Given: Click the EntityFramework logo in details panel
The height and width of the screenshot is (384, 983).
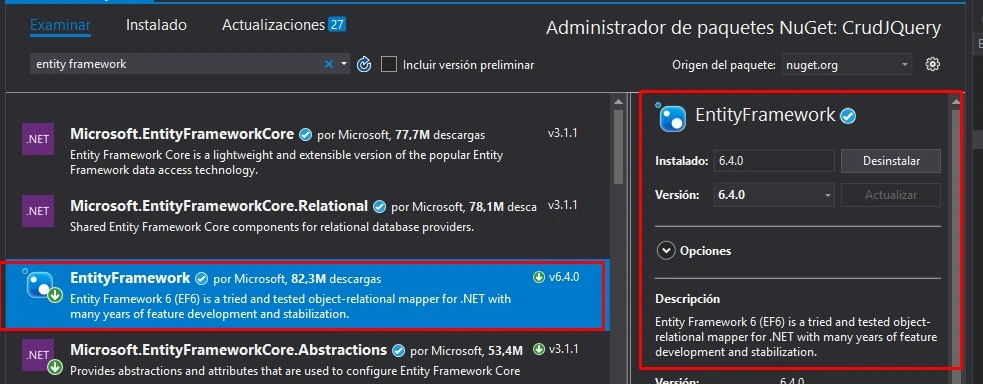Looking at the screenshot, I should (x=672, y=117).
